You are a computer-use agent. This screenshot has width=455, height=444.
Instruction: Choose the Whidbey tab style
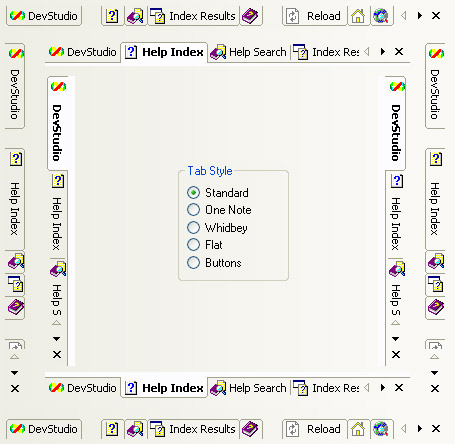pyautogui.click(x=193, y=228)
